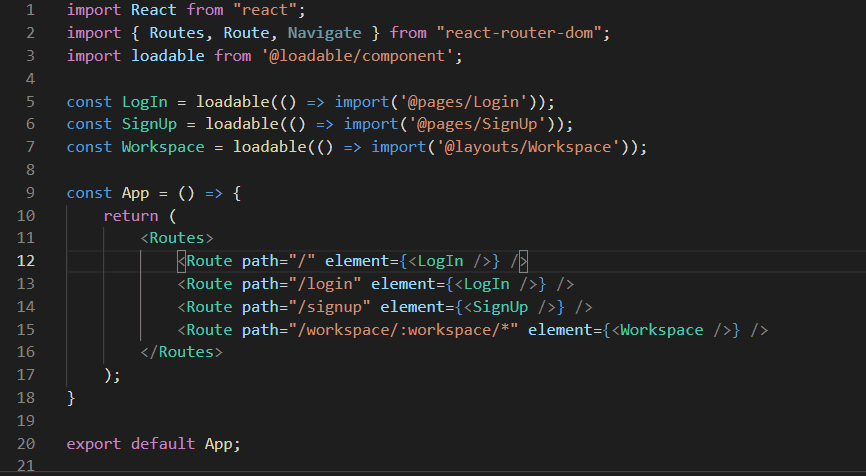866x476 pixels.
Task: Click line number 9 in the gutter
Action: (x=30, y=193)
